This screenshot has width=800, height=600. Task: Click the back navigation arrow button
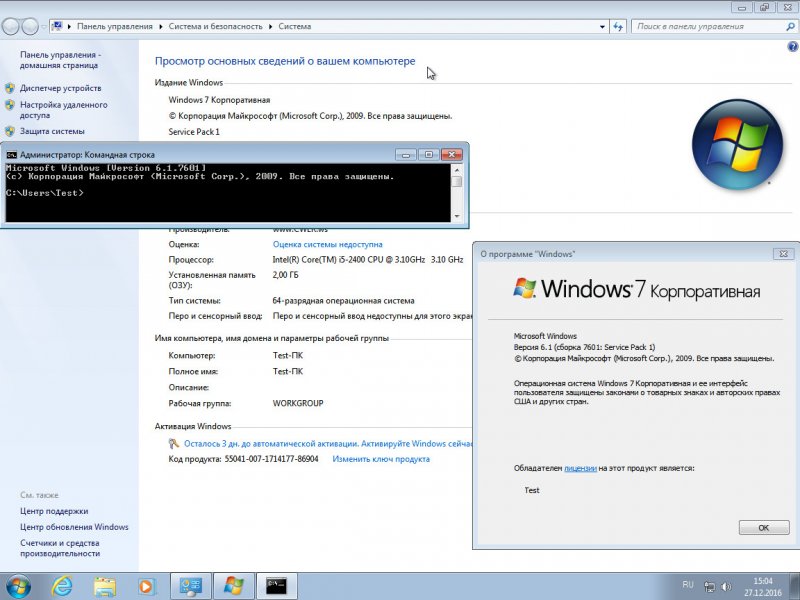tap(10, 26)
